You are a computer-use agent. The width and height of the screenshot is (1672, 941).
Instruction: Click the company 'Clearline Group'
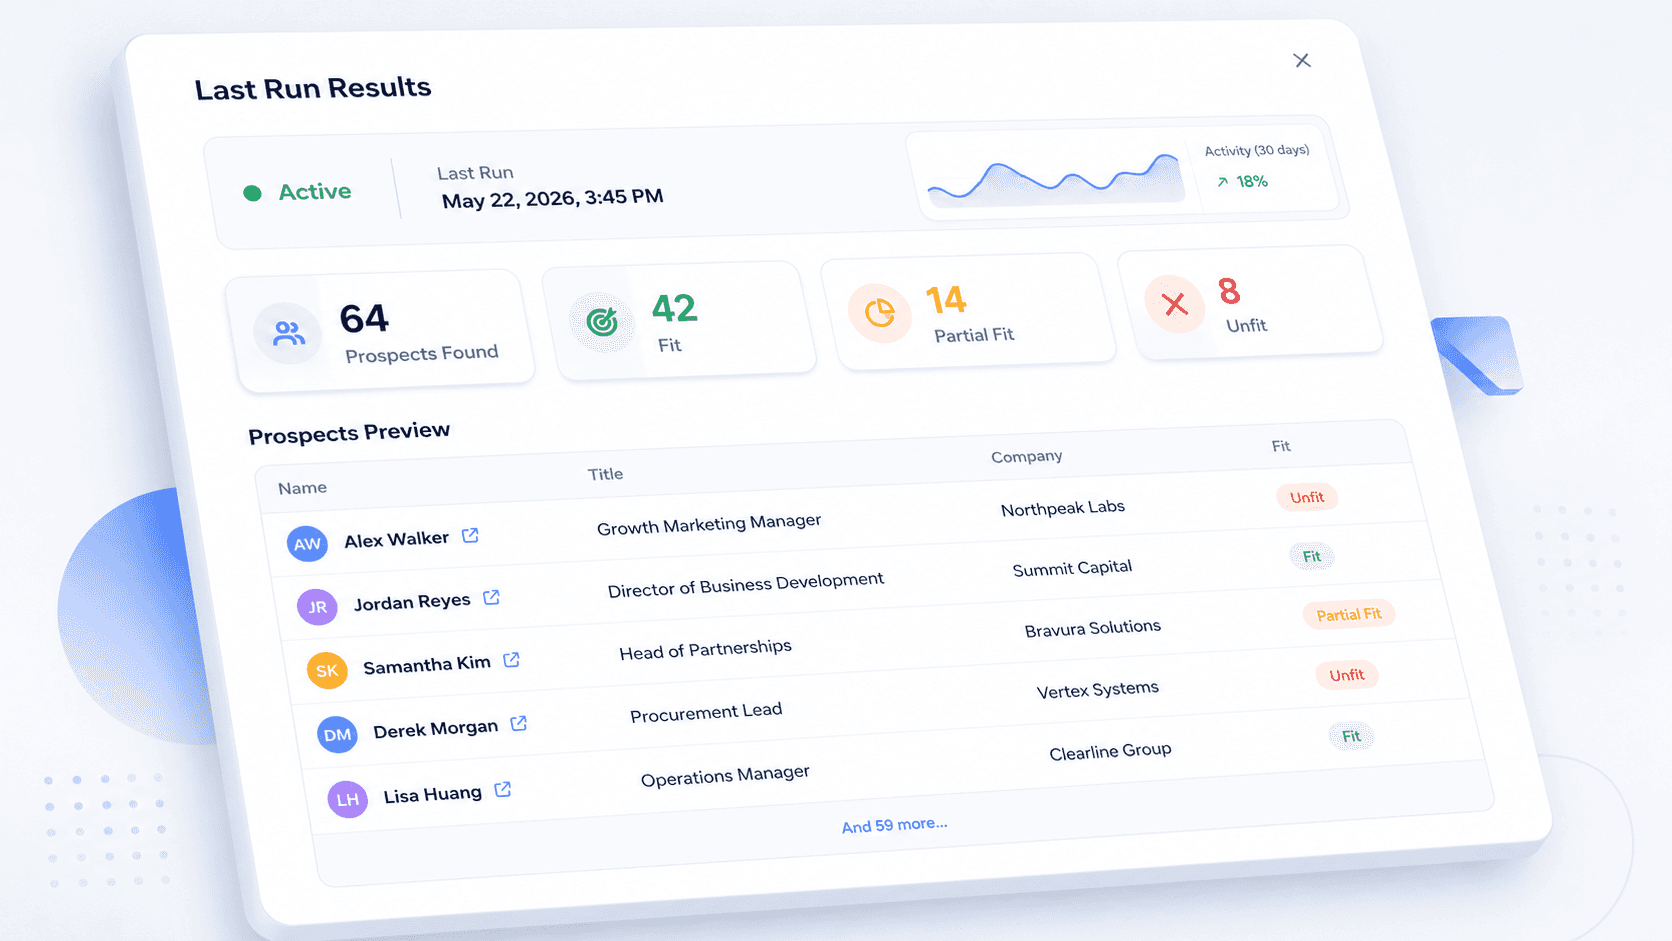(x=1110, y=751)
